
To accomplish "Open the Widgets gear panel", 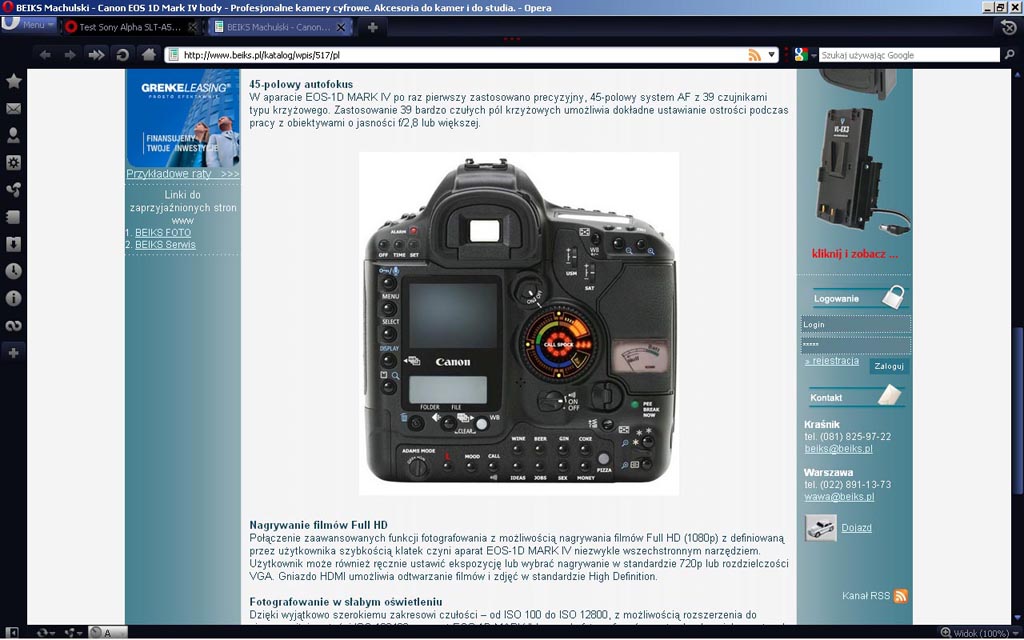I will click(x=13, y=163).
